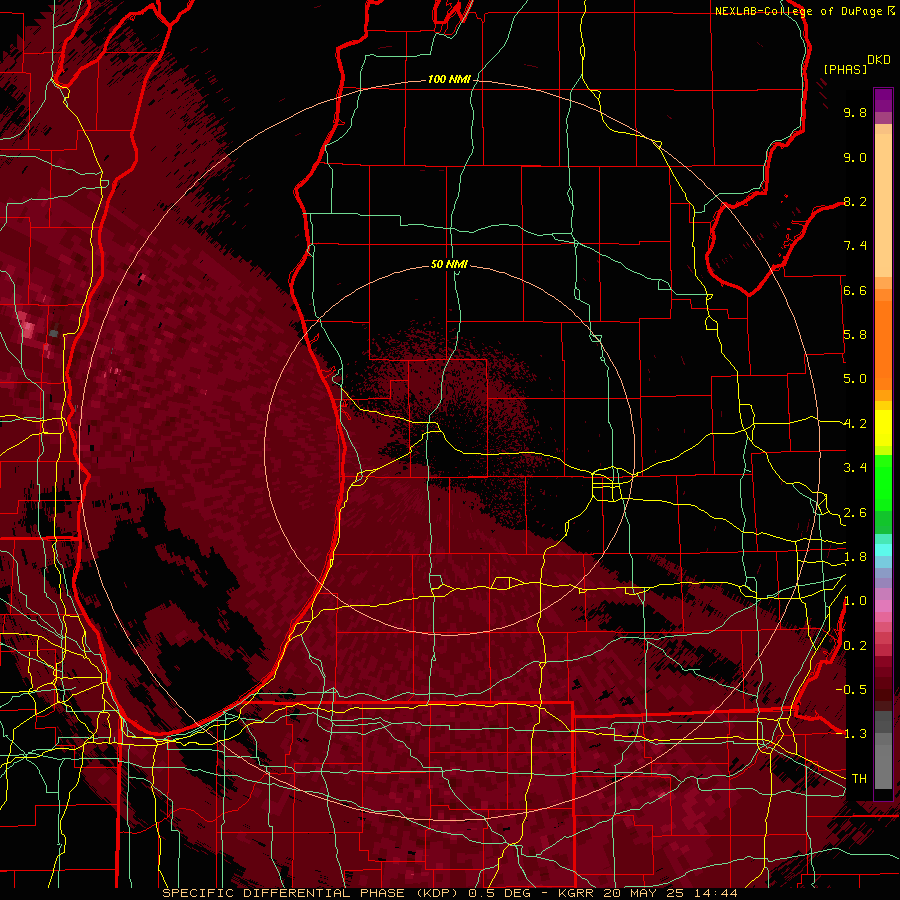Click the 0.2 value on the color scale
This screenshot has width=900, height=900.
[x=855, y=646]
